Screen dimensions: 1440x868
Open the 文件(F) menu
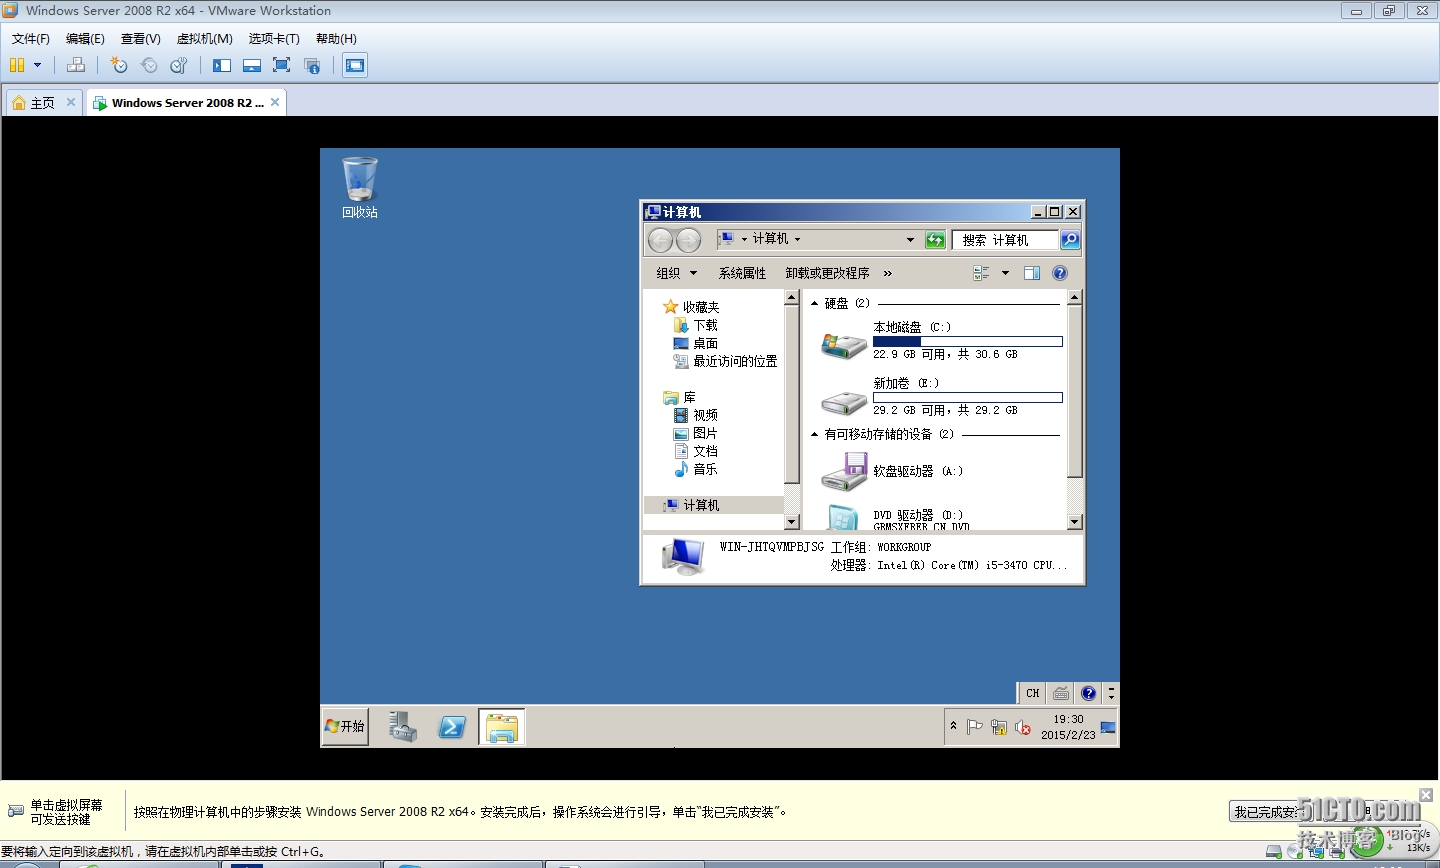point(31,39)
